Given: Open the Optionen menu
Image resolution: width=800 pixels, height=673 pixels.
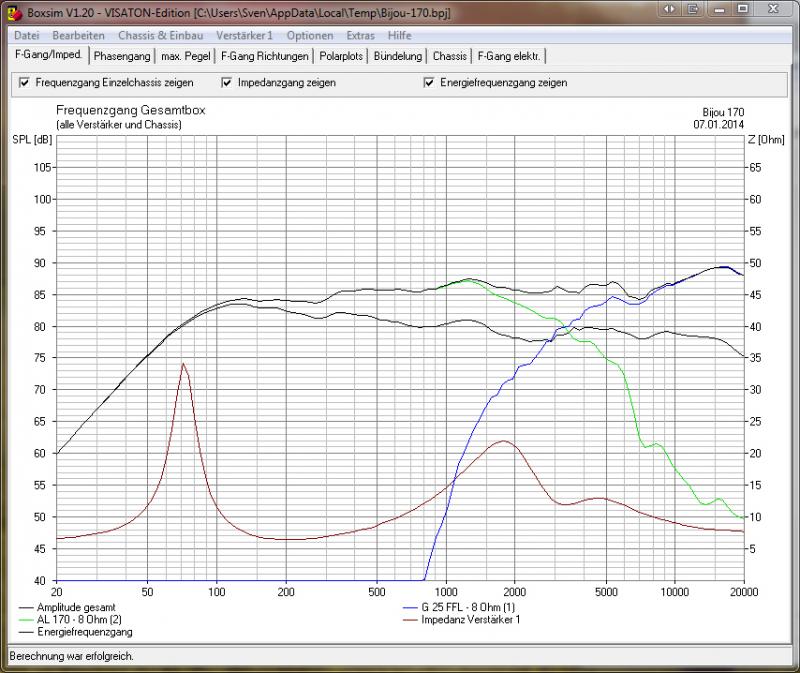Looking at the screenshot, I should 309,35.
